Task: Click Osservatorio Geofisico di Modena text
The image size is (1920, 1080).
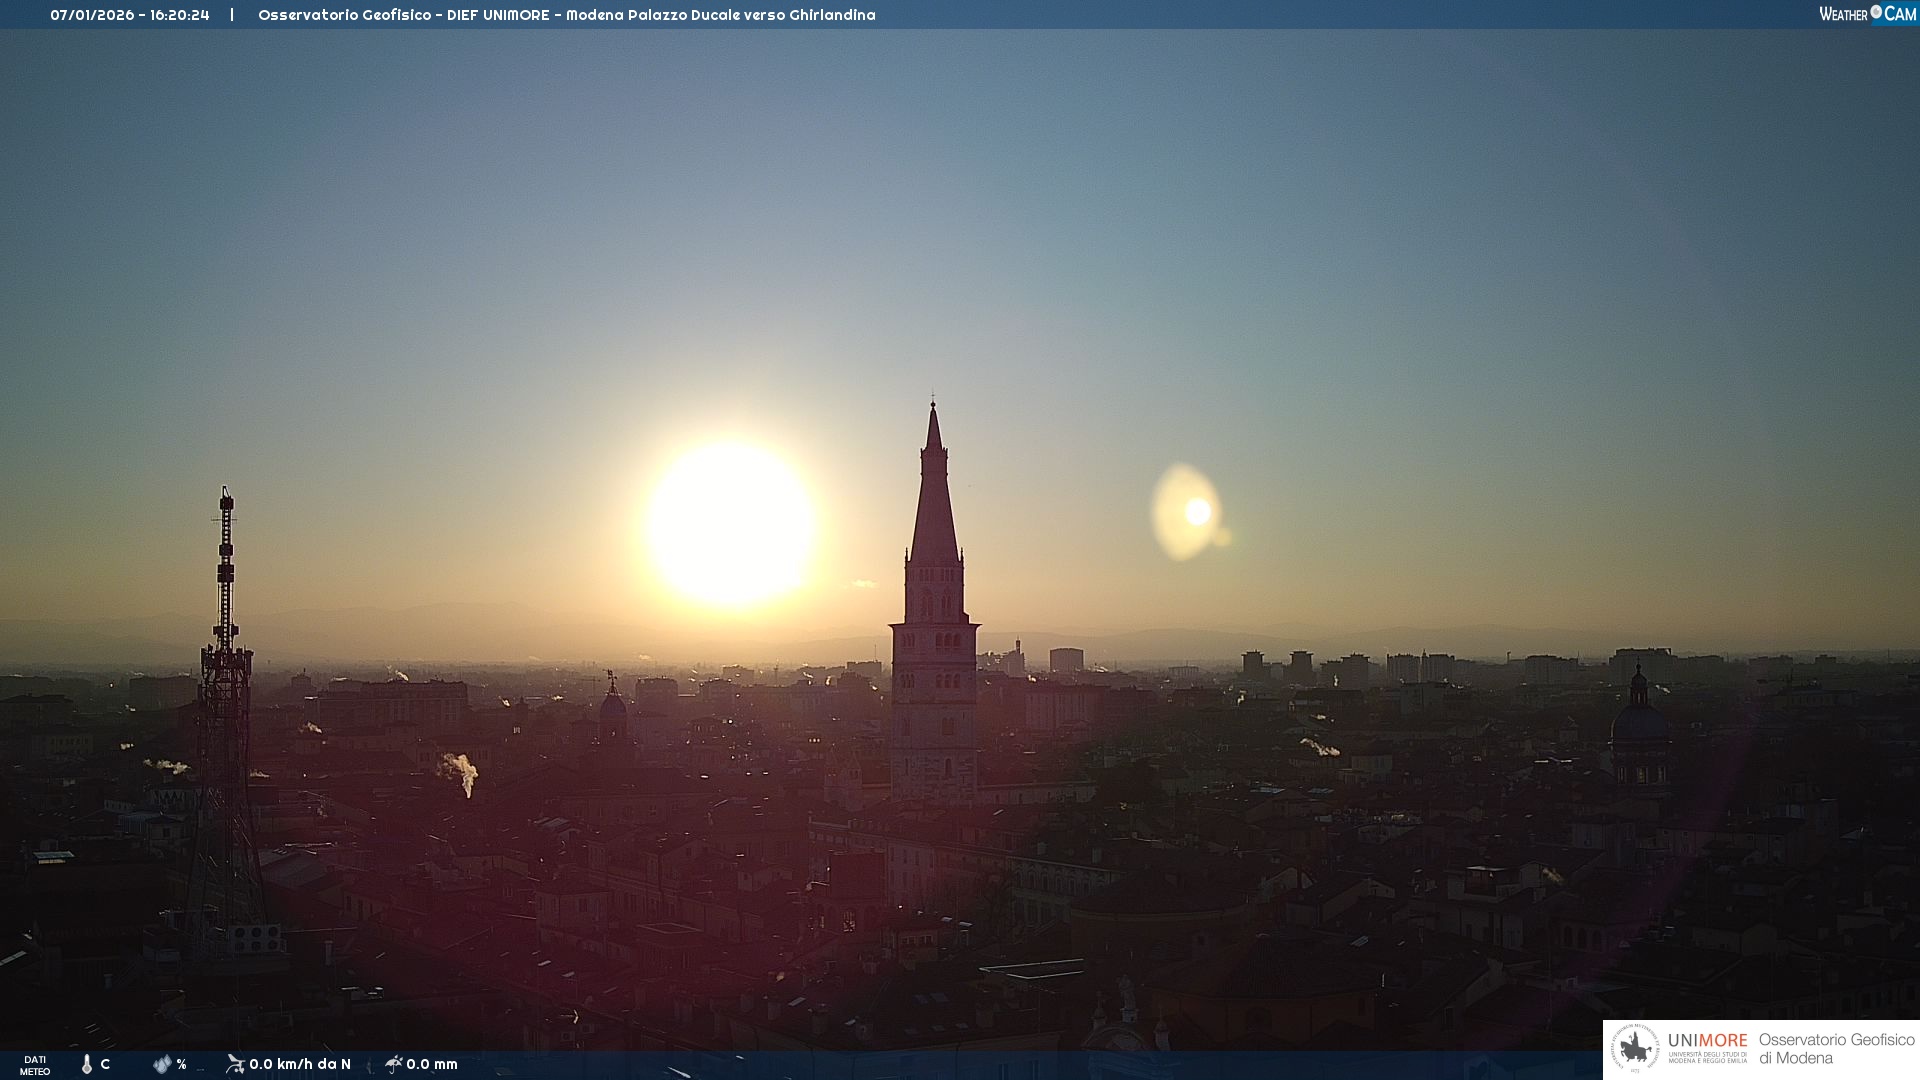Action: (x=1836, y=1048)
